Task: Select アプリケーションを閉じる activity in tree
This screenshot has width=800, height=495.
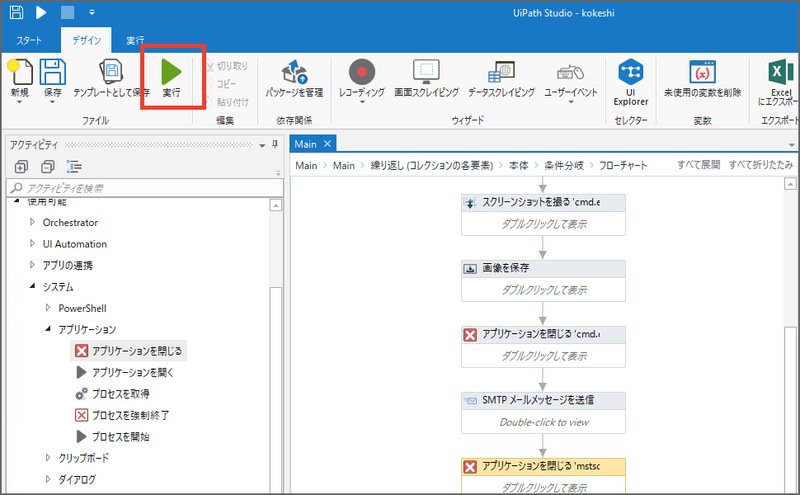Action: 129,351
